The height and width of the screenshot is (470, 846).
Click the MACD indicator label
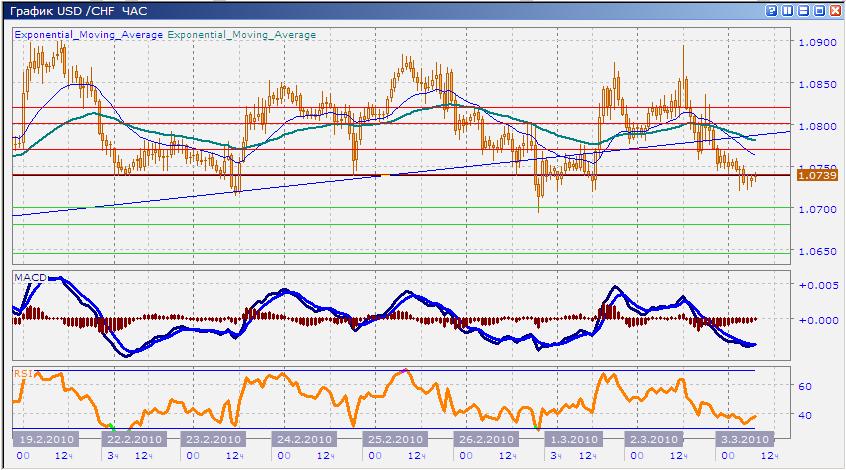(28, 274)
